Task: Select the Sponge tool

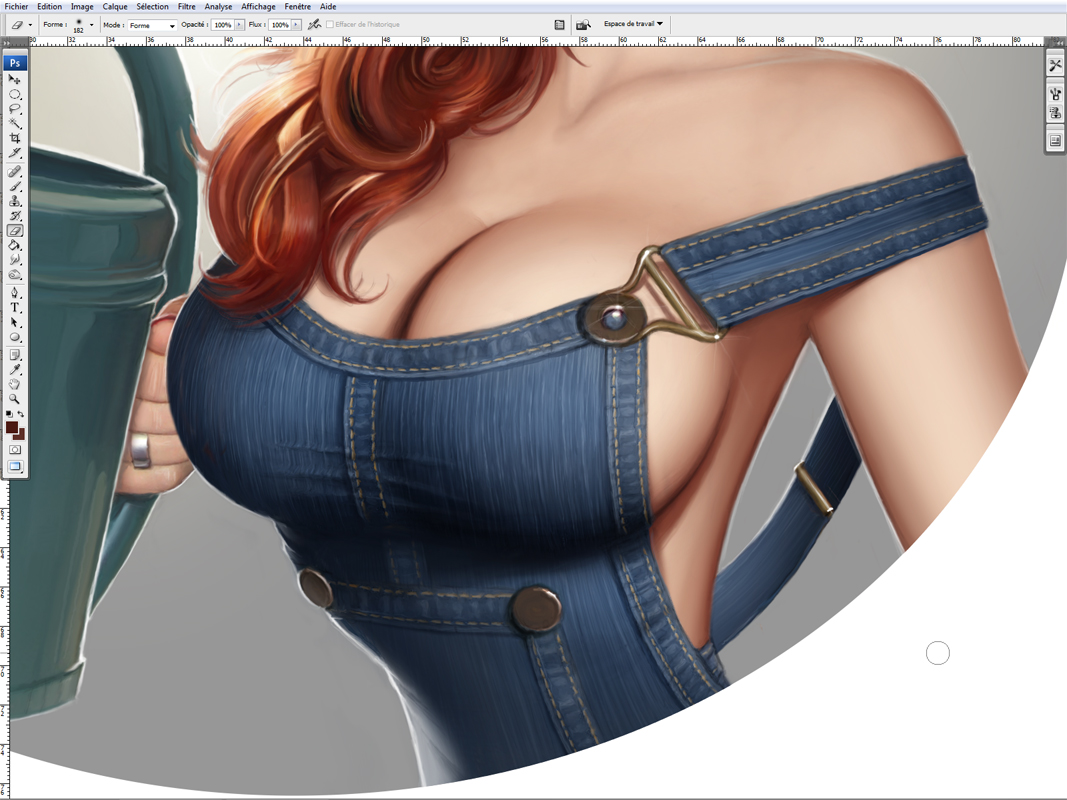Action: [x=14, y=275]
